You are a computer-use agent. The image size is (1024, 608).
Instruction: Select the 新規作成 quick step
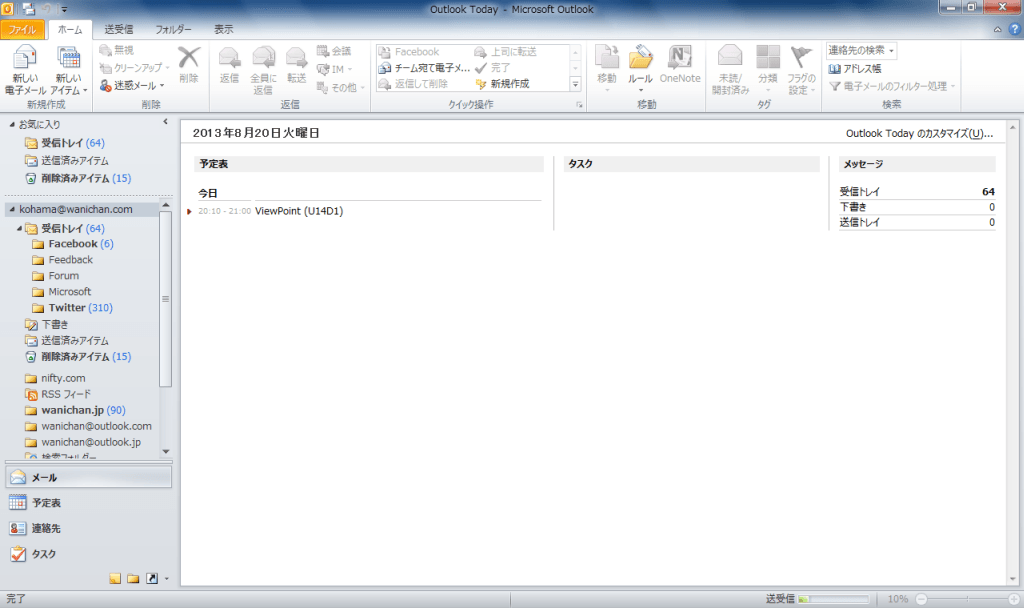point(502,84)
